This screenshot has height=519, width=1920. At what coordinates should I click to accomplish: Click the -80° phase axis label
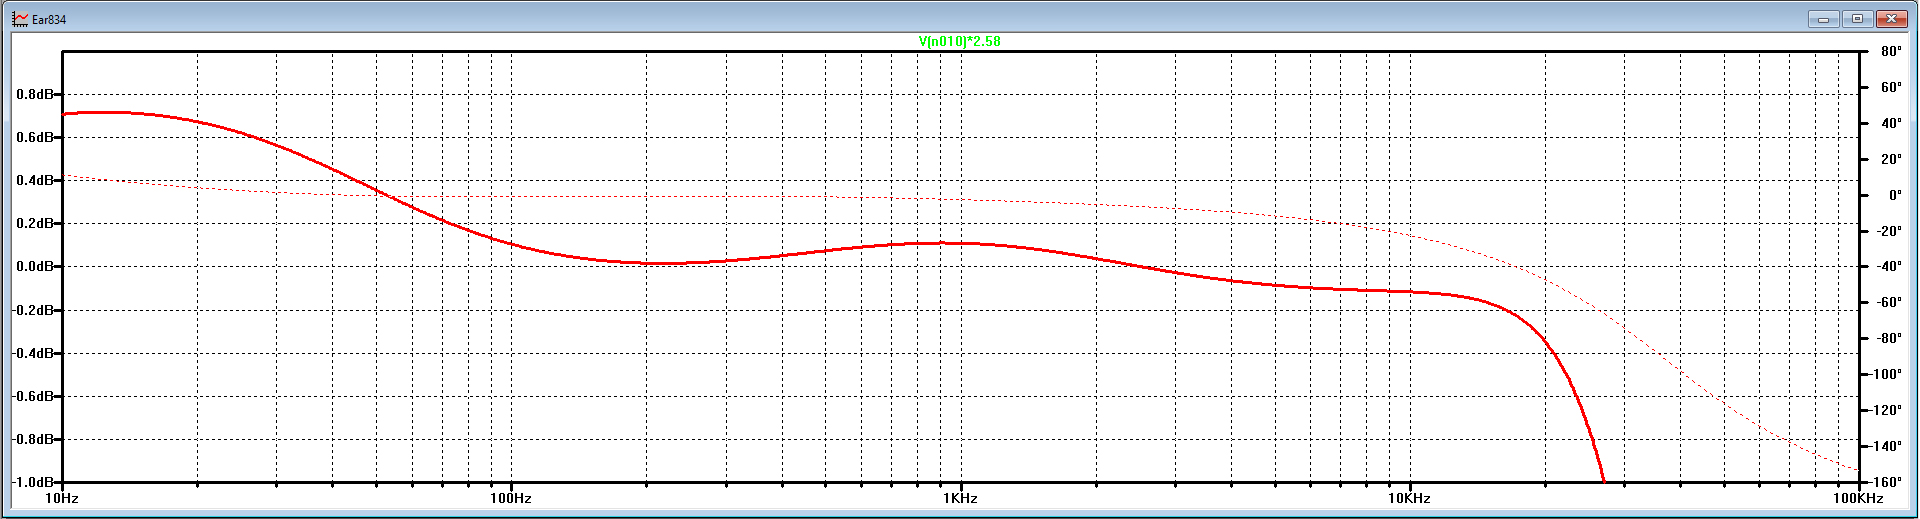tap(1889, 338)
